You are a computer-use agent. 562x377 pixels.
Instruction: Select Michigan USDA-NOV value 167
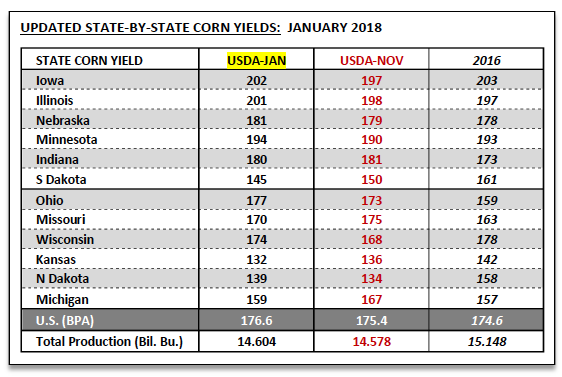click(372, 299)
